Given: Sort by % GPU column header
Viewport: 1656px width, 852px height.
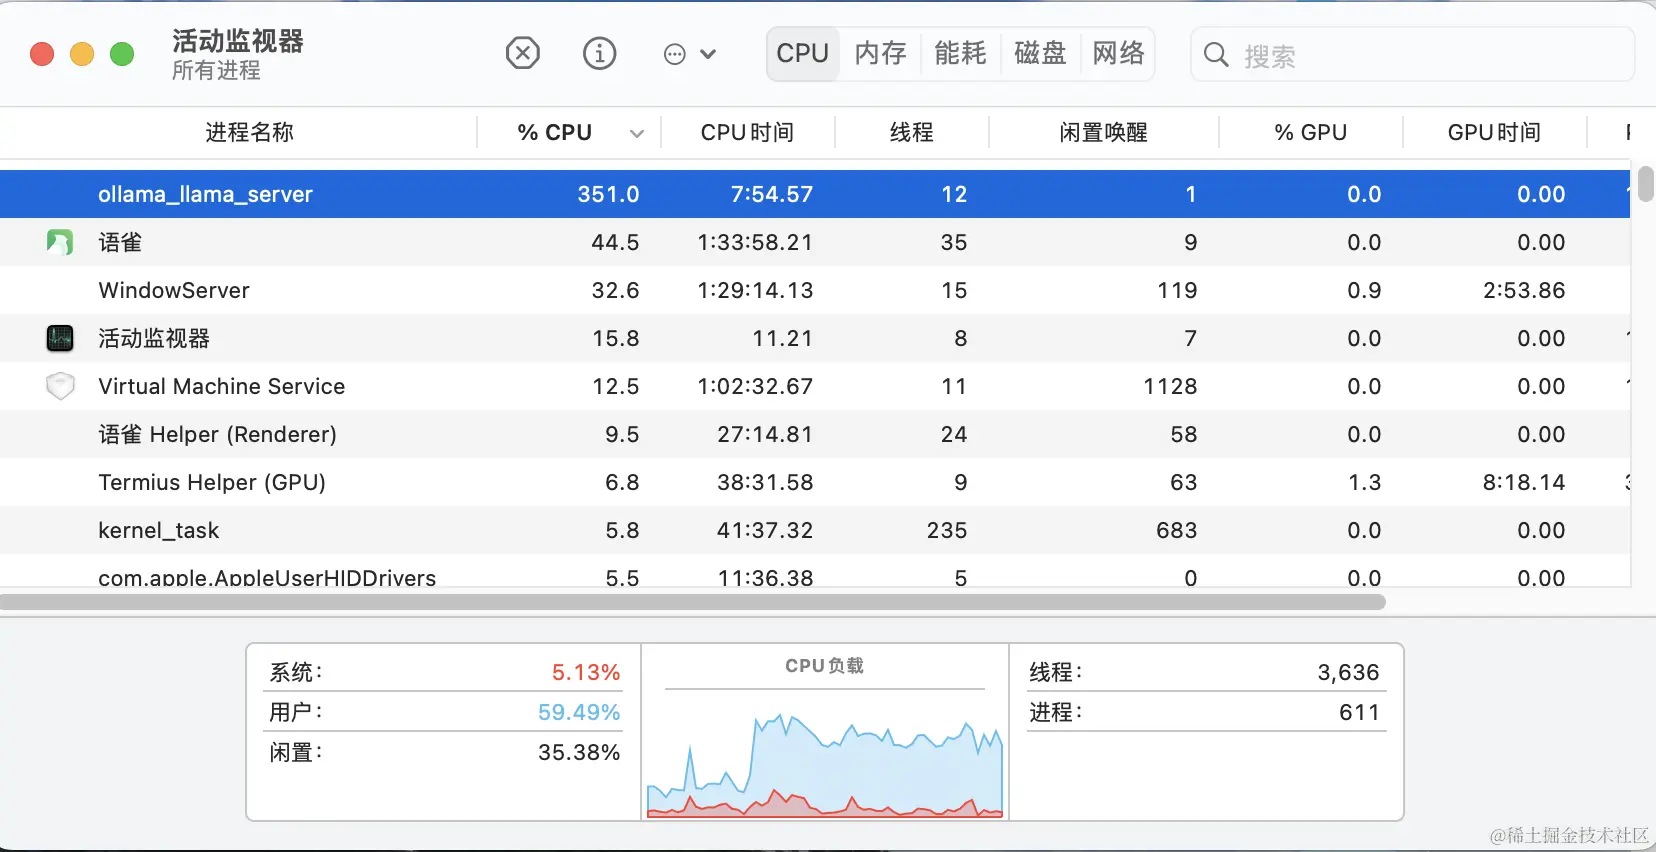Looking at the screenshot, I should pos(1310,132).
